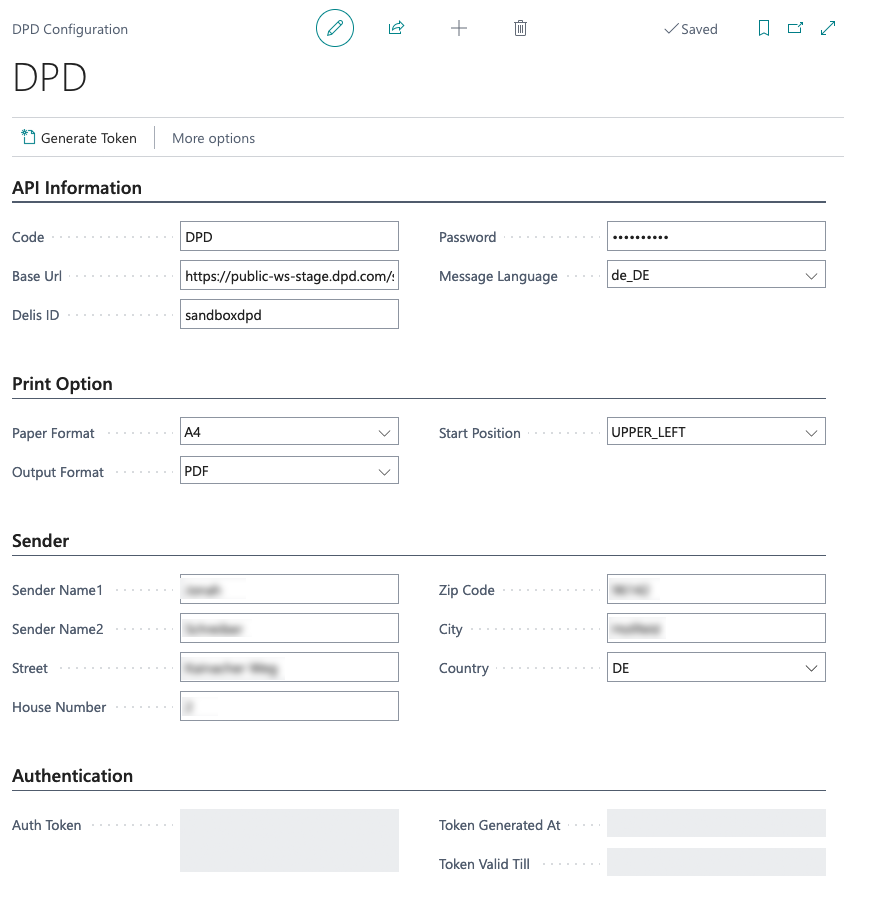Click the bookmark icon

coord(764,28)
